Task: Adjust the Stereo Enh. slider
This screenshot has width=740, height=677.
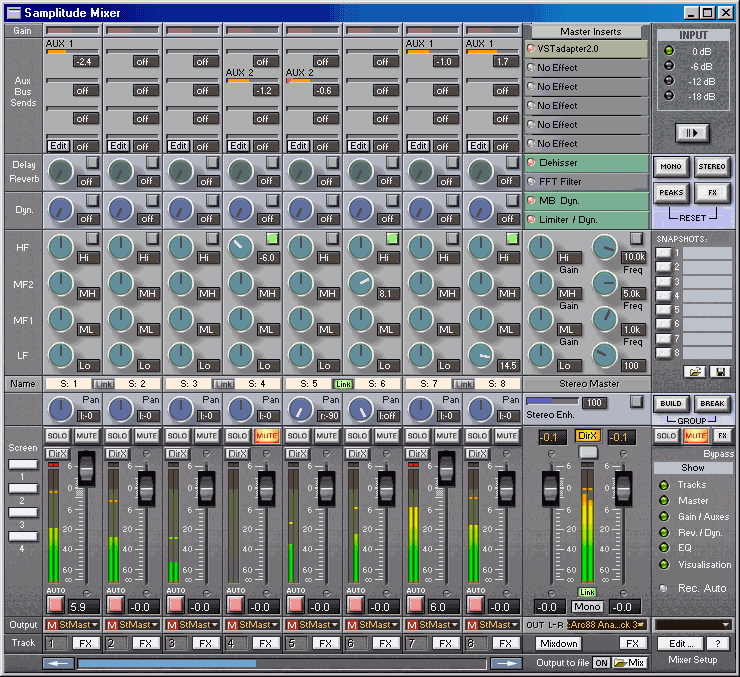Action: [552, 401]
